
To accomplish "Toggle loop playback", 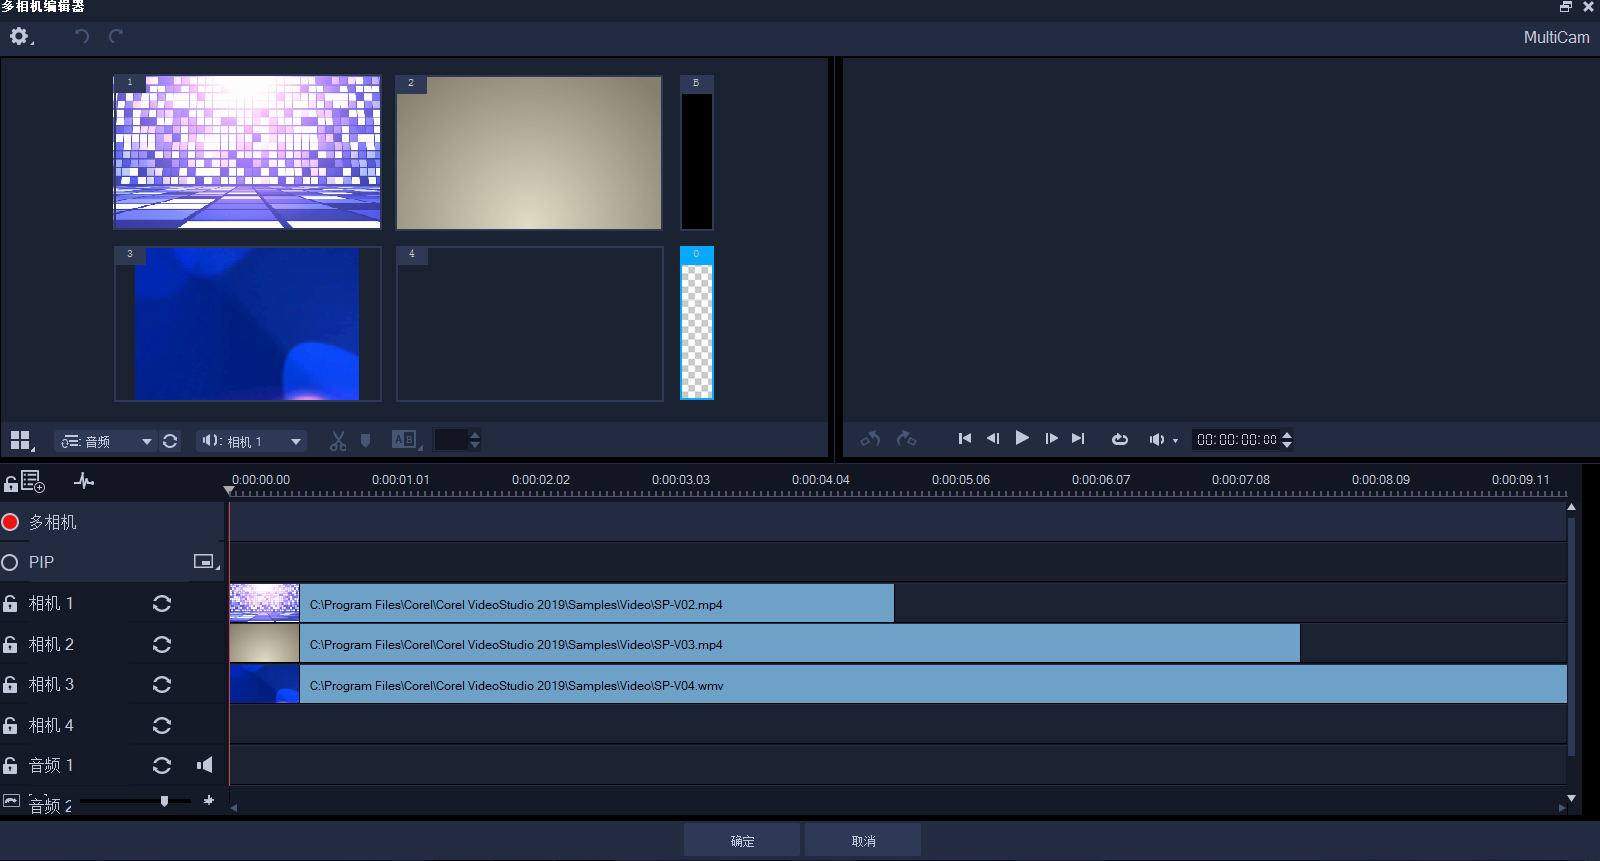I will click(1120, 439).
